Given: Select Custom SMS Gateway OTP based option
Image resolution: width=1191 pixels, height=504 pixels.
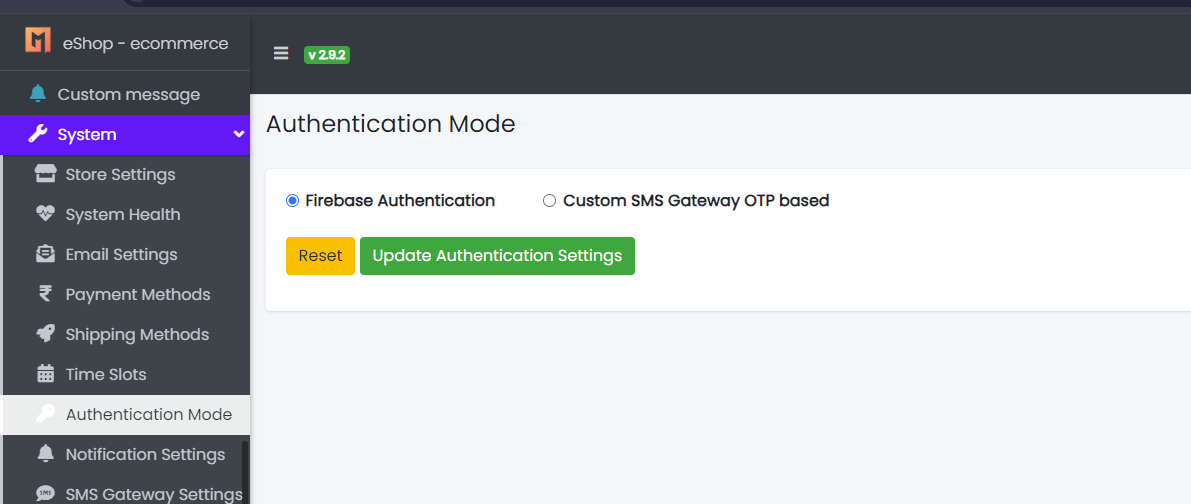Looking at the screenshot, I should [x=549, y=201].
